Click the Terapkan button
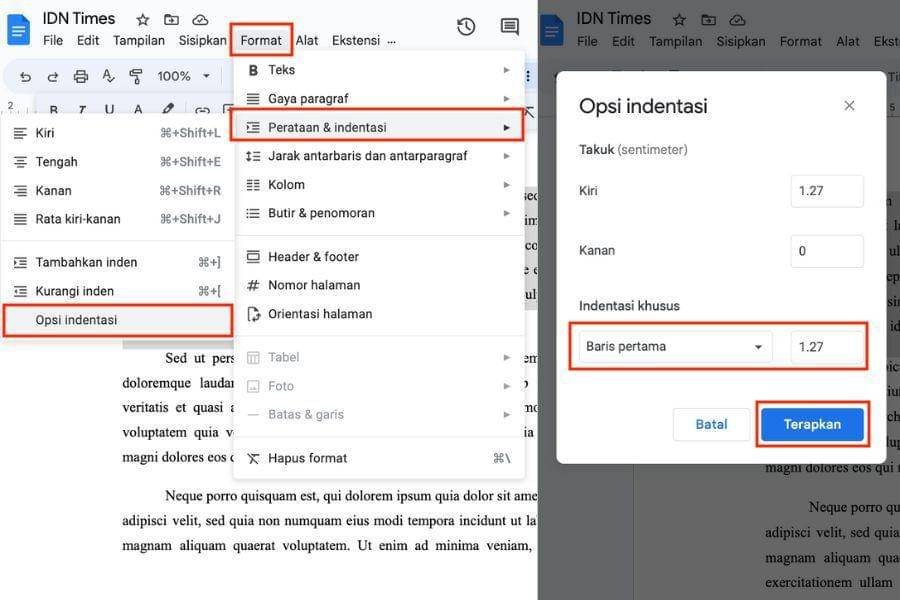Screen dimensions: 900x600 pyautogui.click(x=812, y=424)
